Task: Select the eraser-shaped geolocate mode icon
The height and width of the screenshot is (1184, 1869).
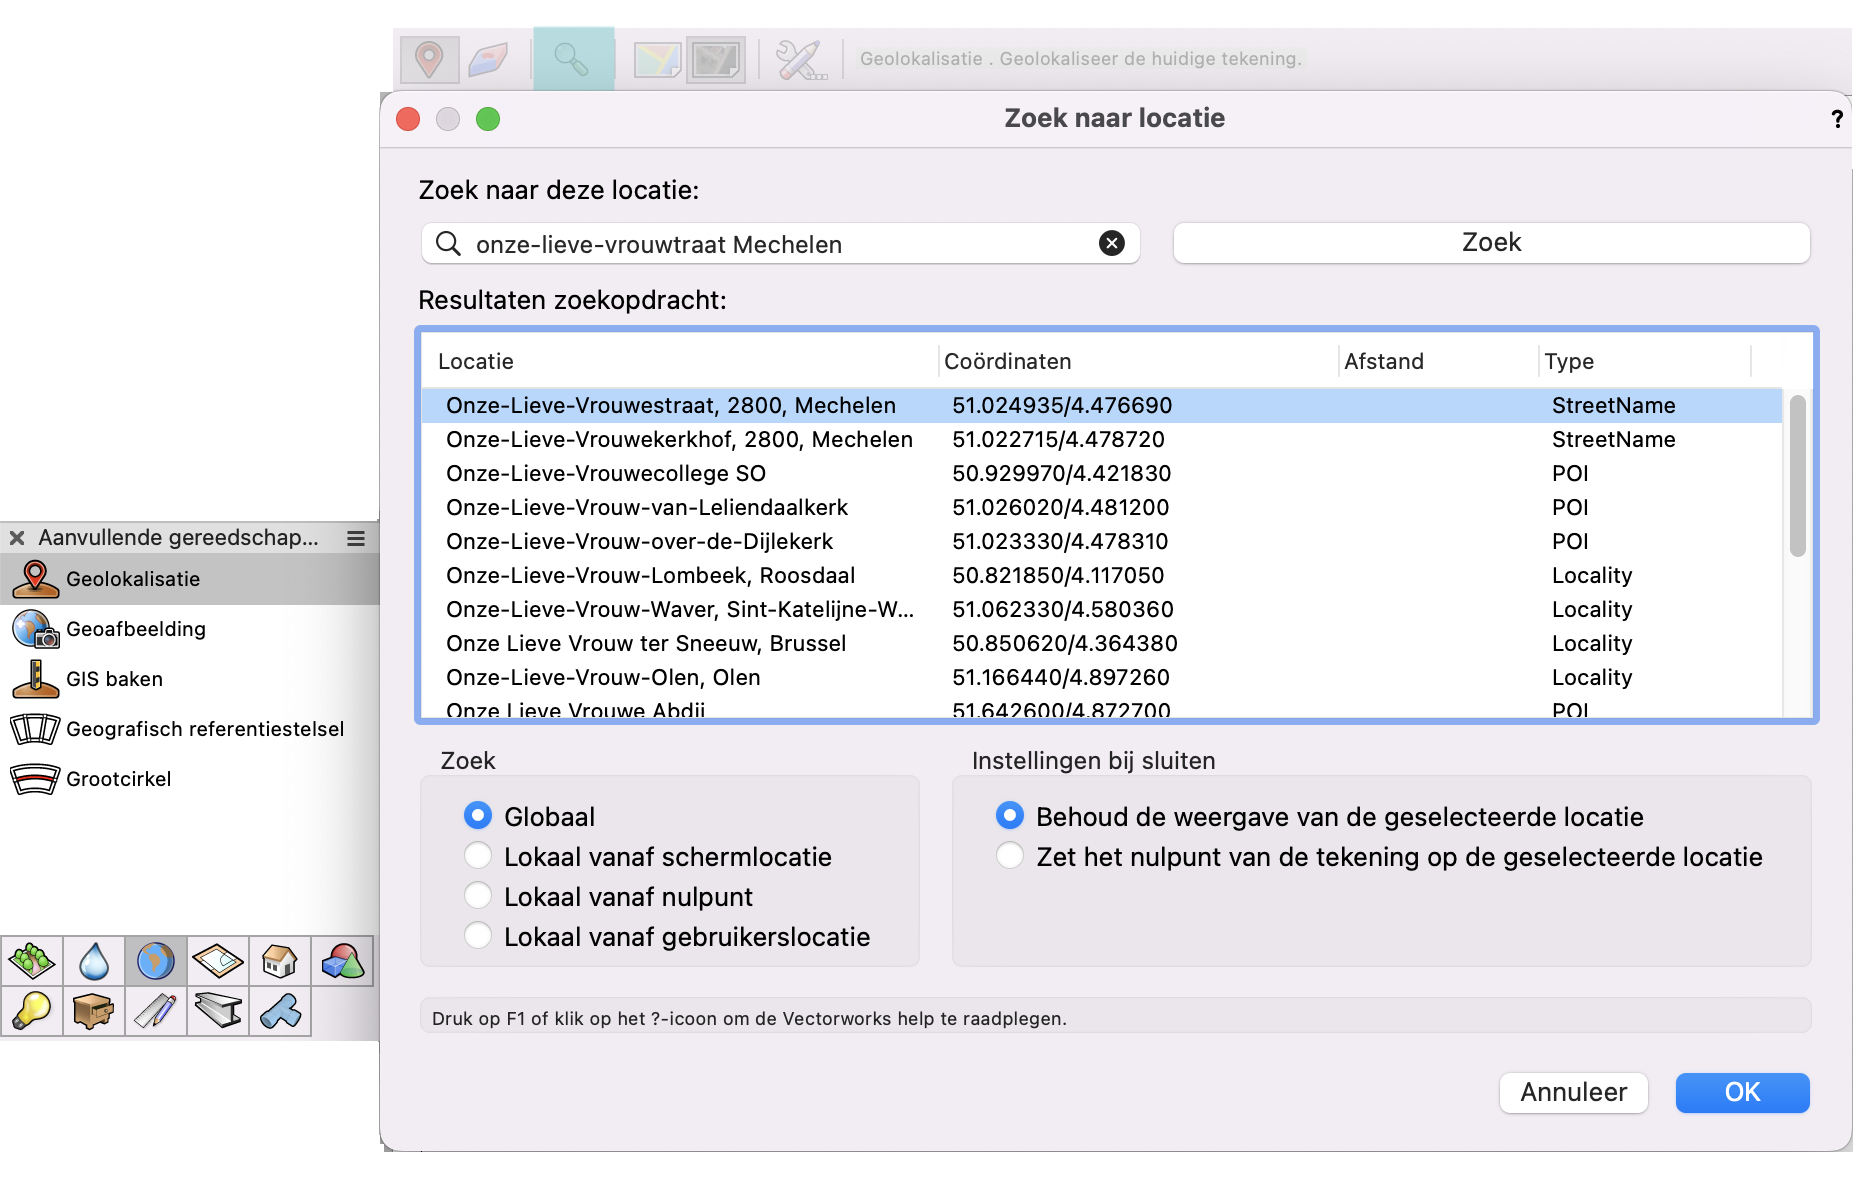Action: pyautogui.click(x=488, y=60)
